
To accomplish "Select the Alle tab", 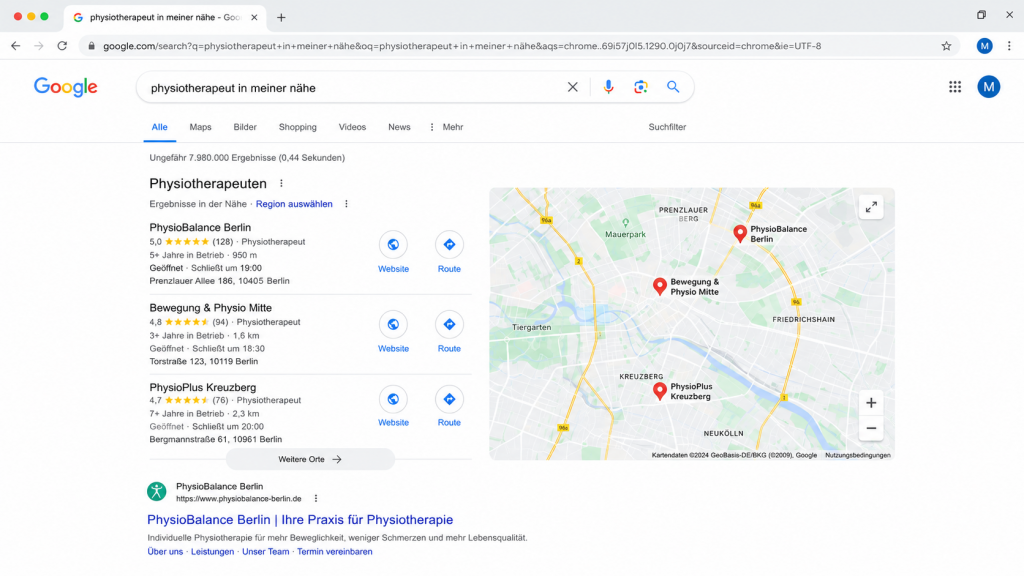I will pos(159,127).
